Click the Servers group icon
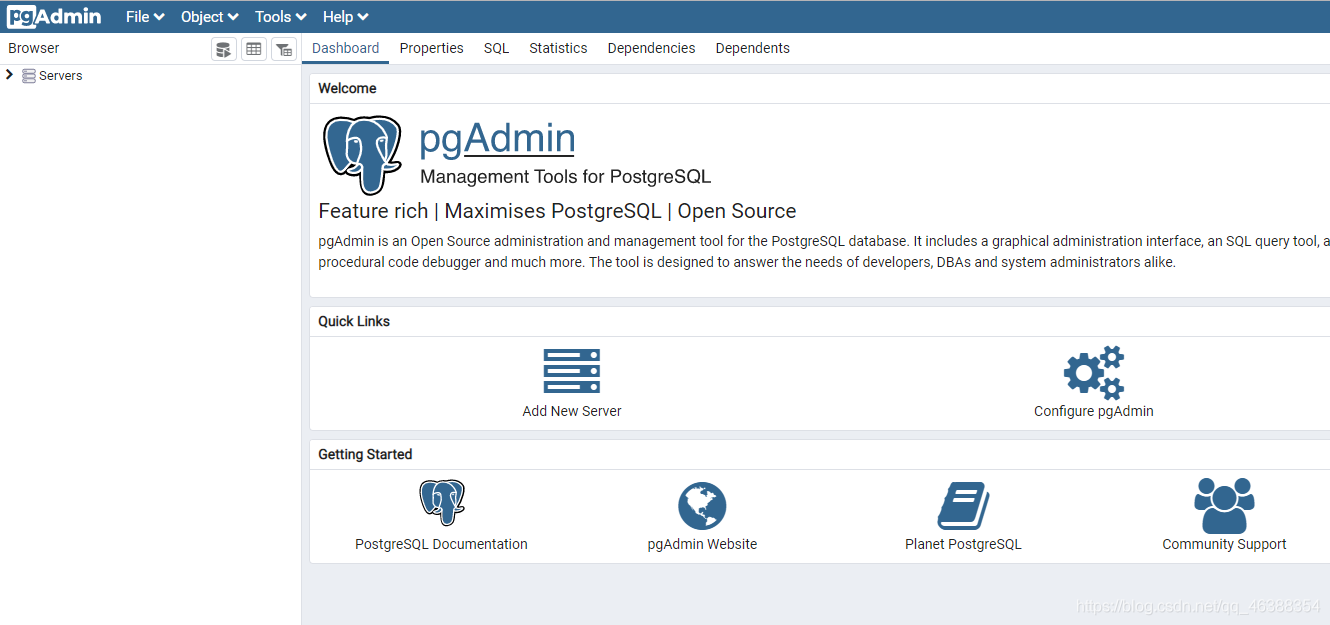Viewport: 1330px width, 625px height. tap(29, 76)
